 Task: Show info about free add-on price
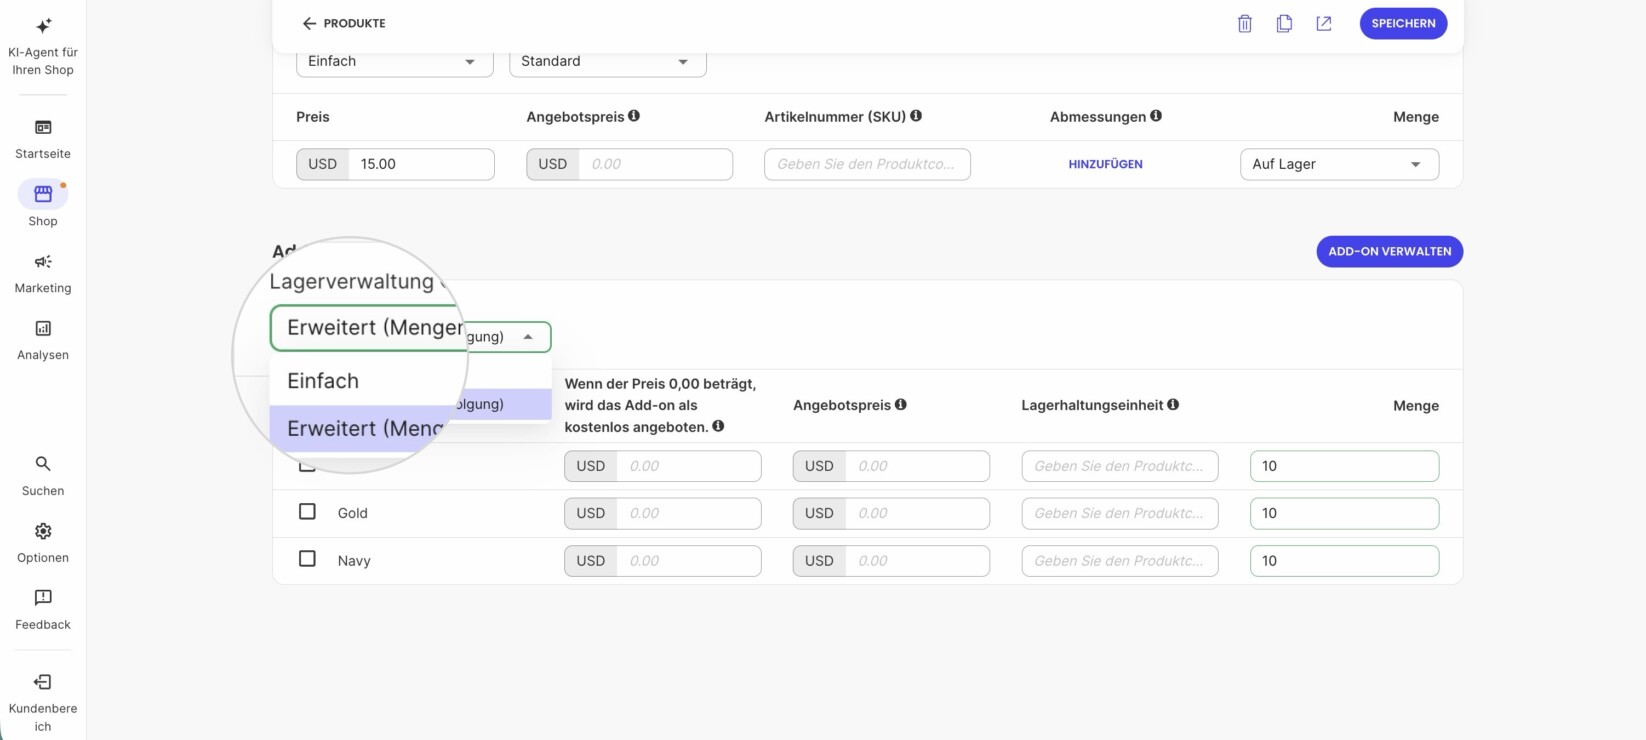[718, 426]
